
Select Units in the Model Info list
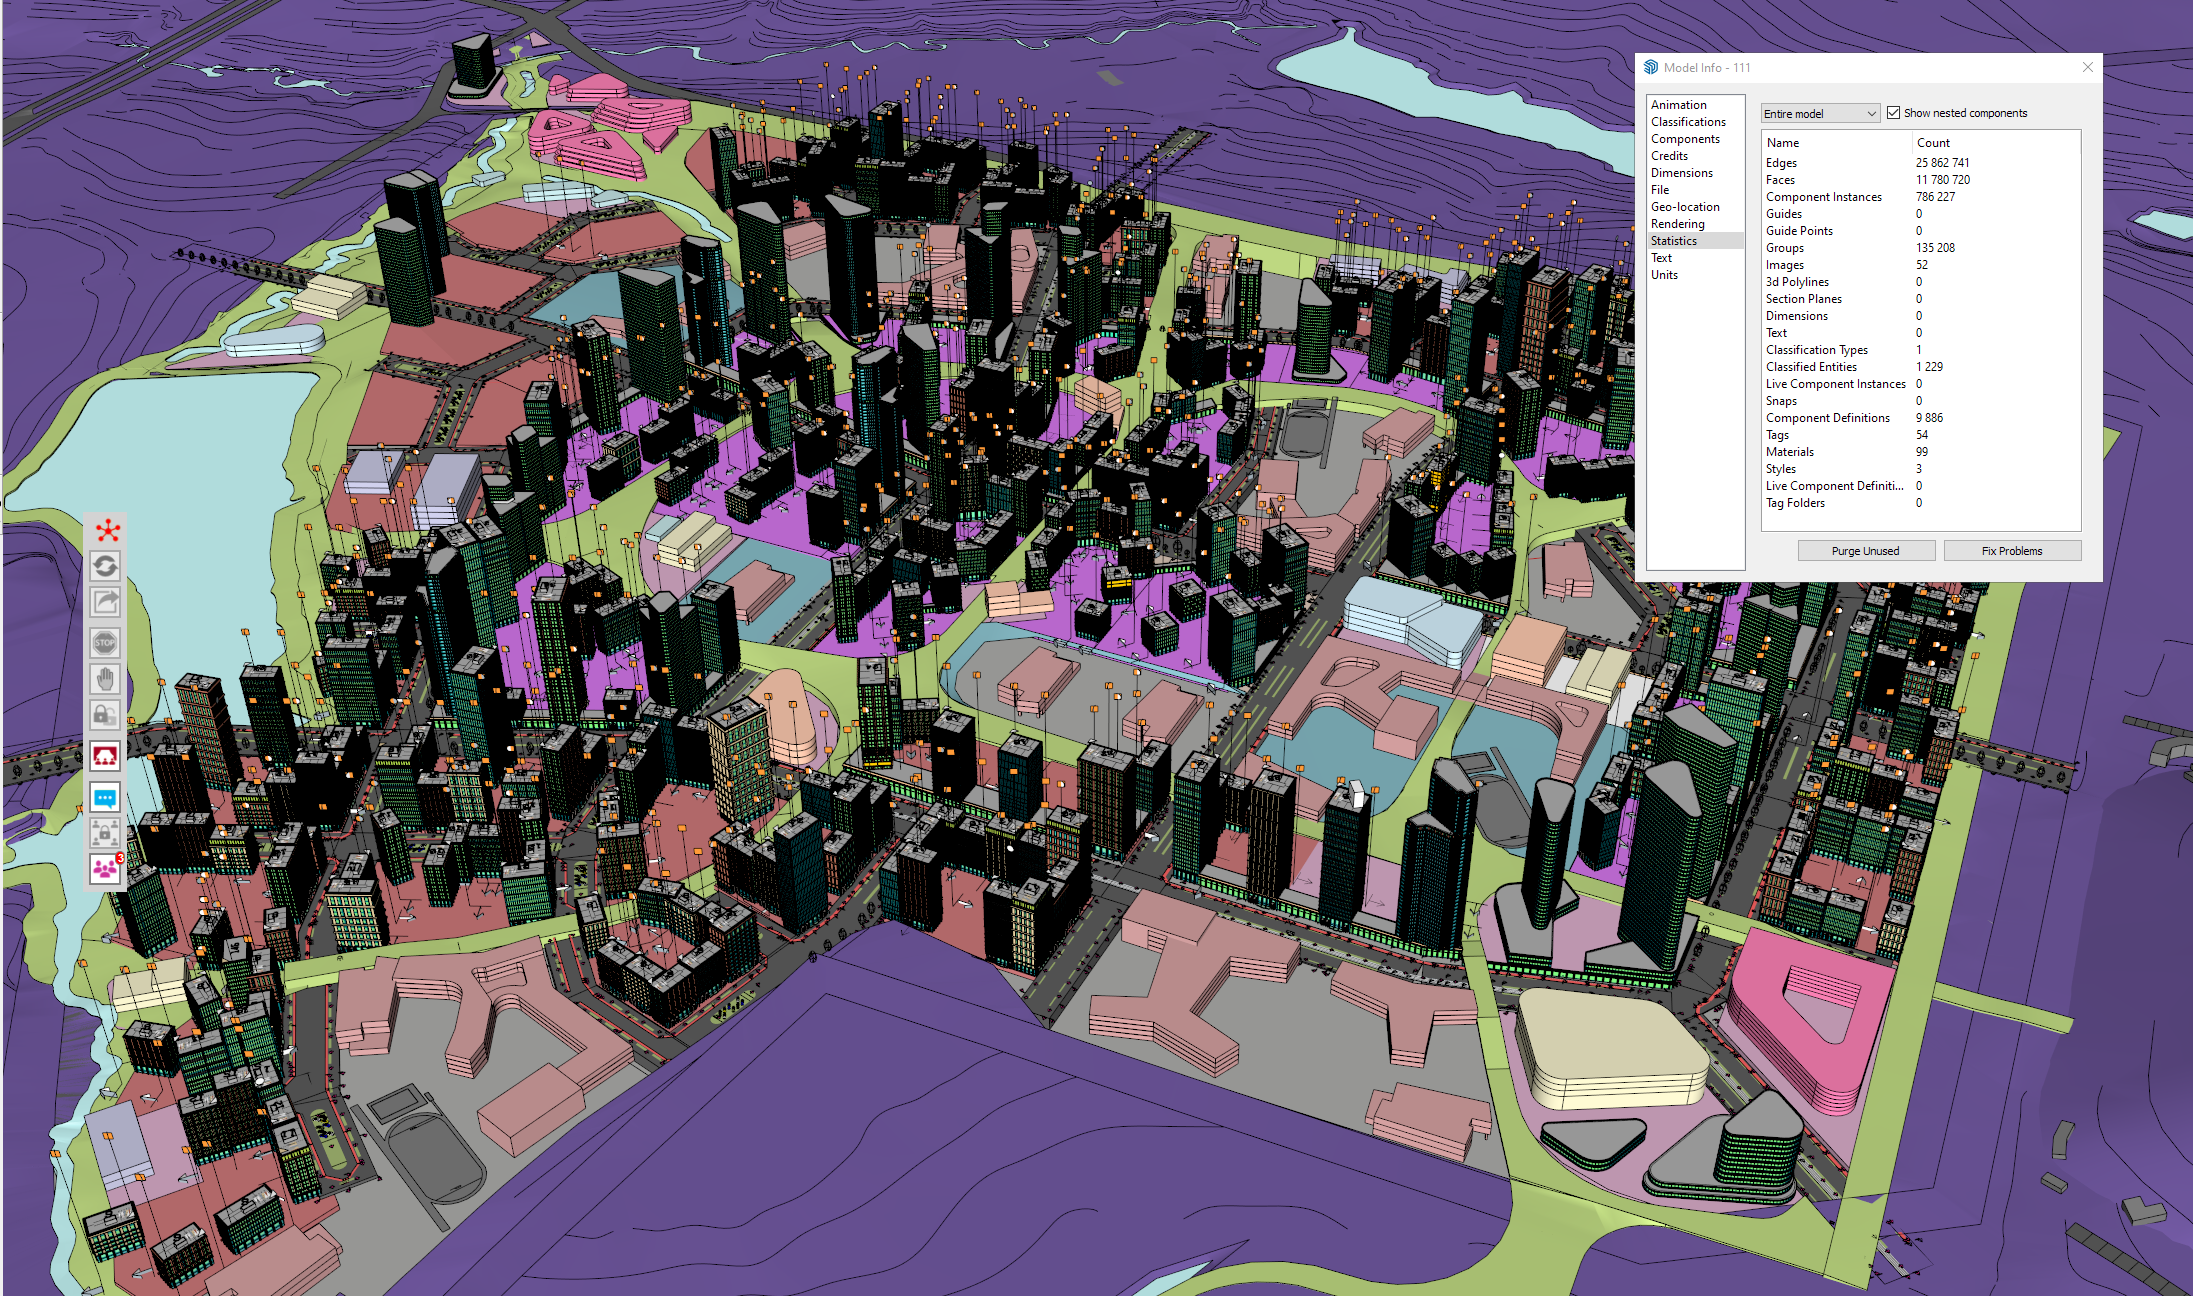(1664, 275)
